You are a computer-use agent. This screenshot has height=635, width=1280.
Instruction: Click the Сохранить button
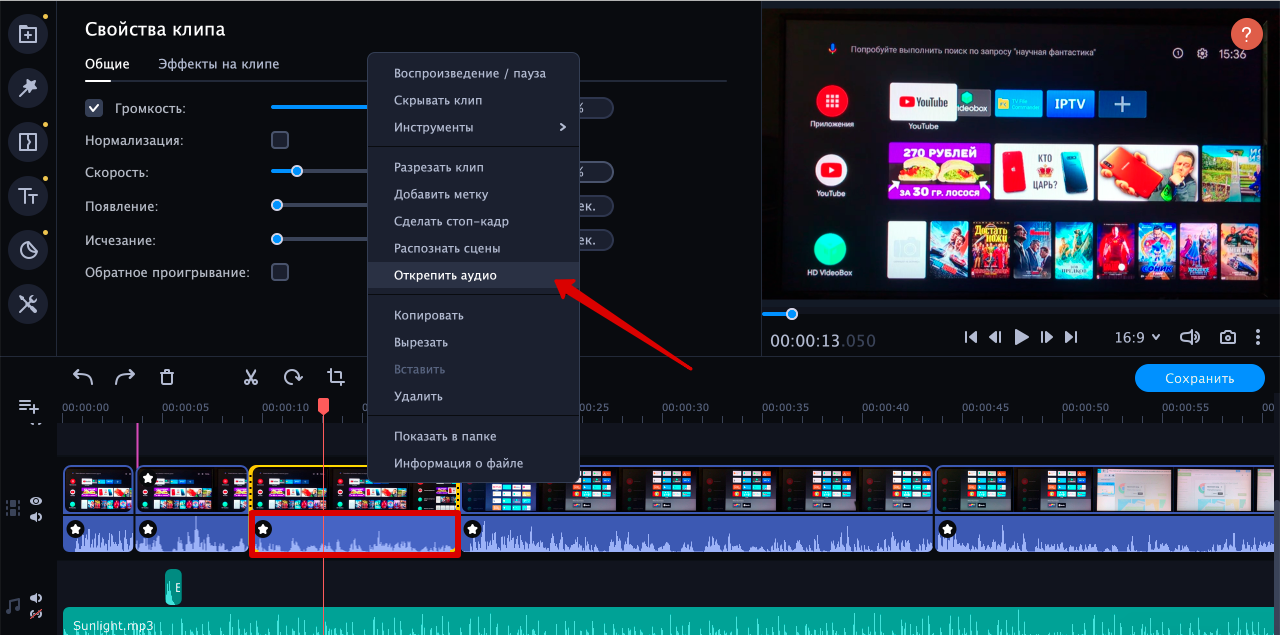(x=1199, y=378)
